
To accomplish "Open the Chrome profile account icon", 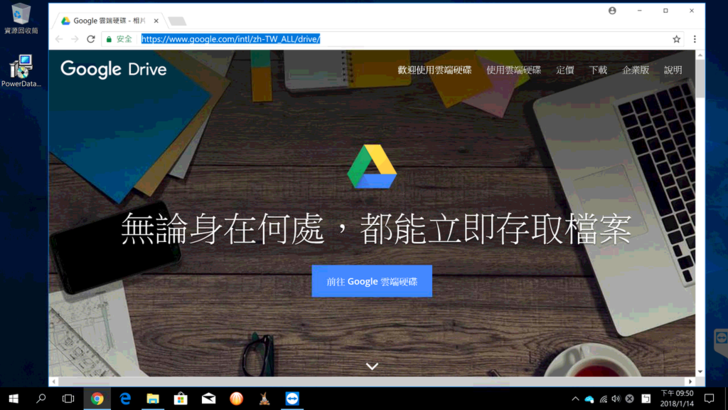I will 612,11.
